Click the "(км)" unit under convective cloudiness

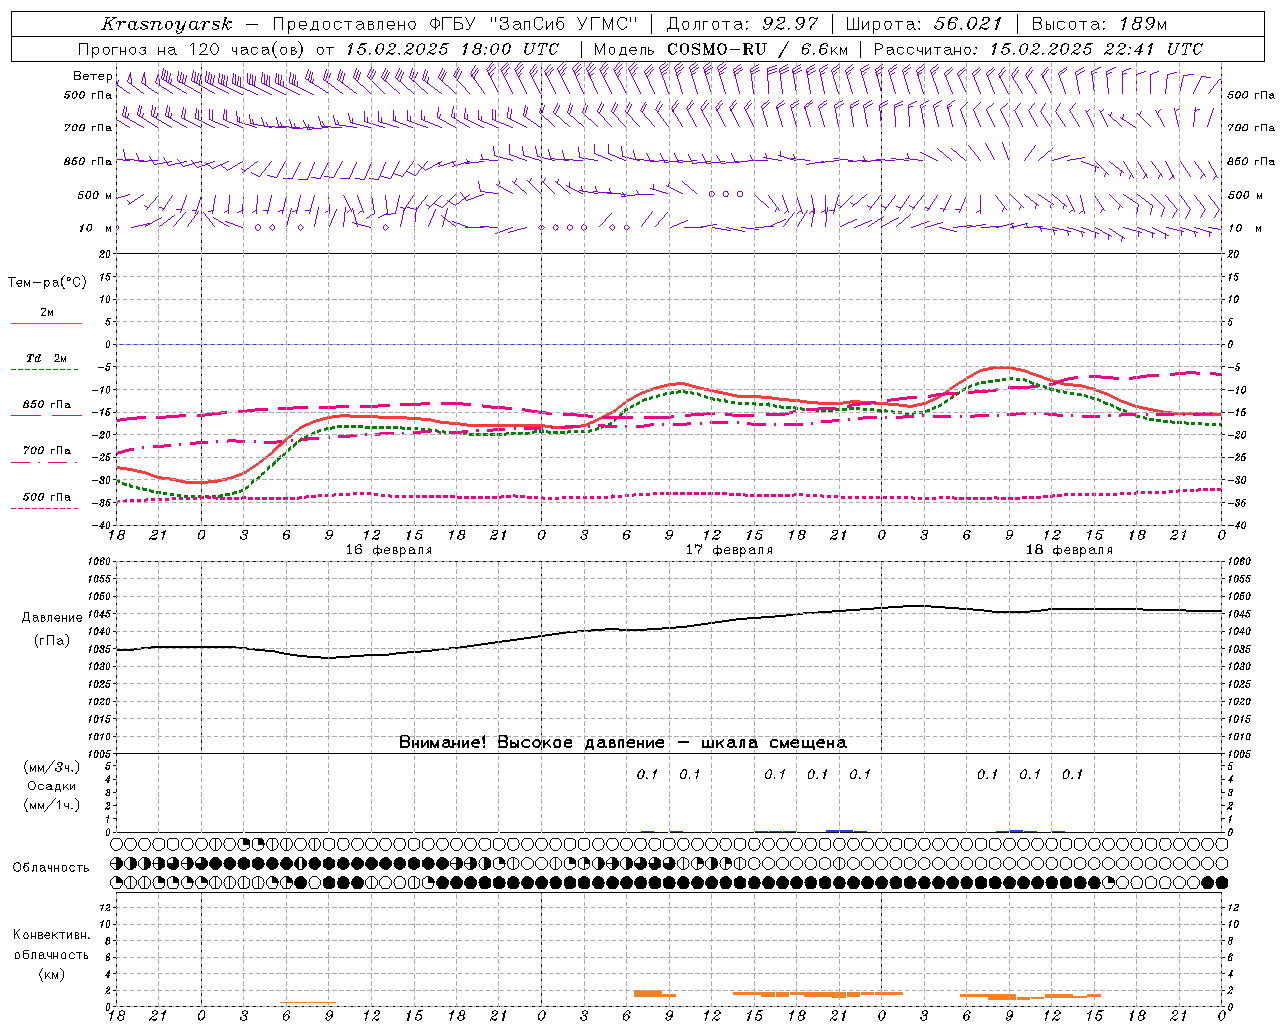(x=52, y=974)
